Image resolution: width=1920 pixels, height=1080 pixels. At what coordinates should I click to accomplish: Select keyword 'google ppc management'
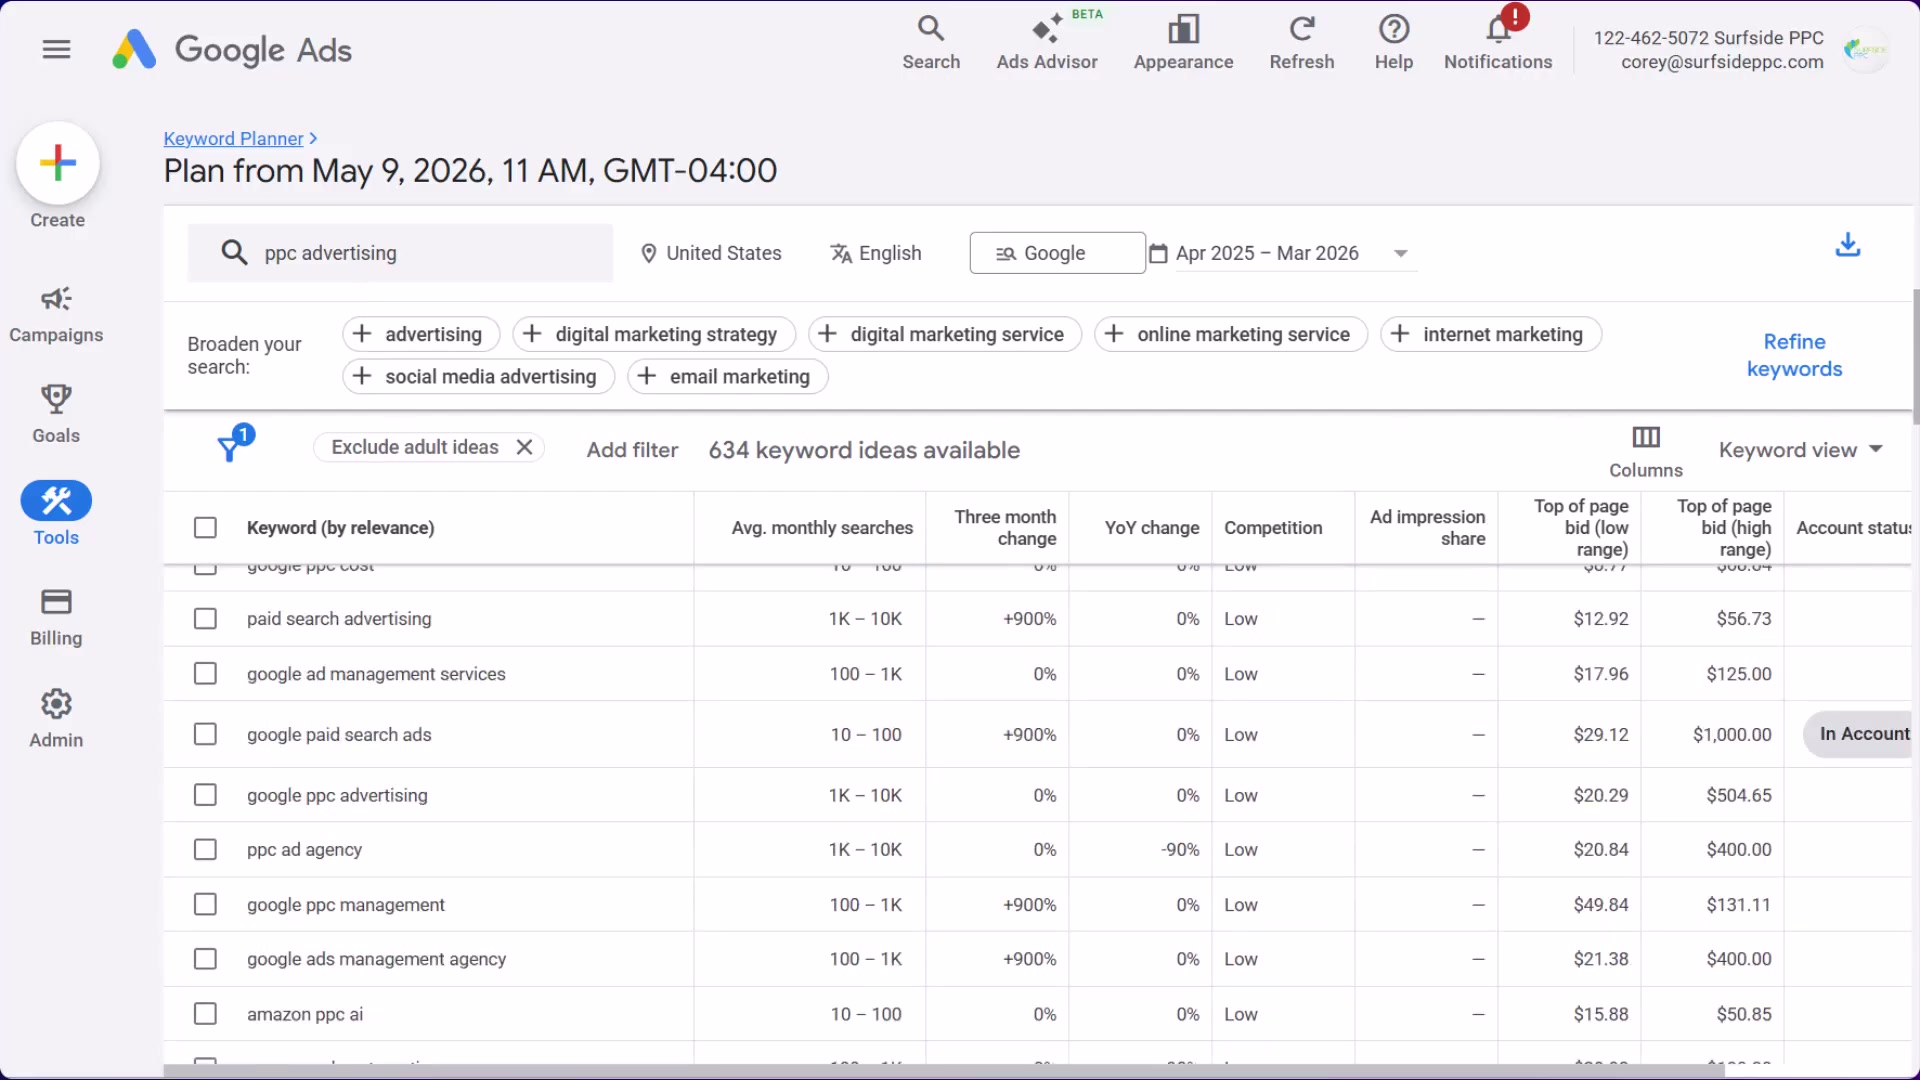[x=345, y=904]
